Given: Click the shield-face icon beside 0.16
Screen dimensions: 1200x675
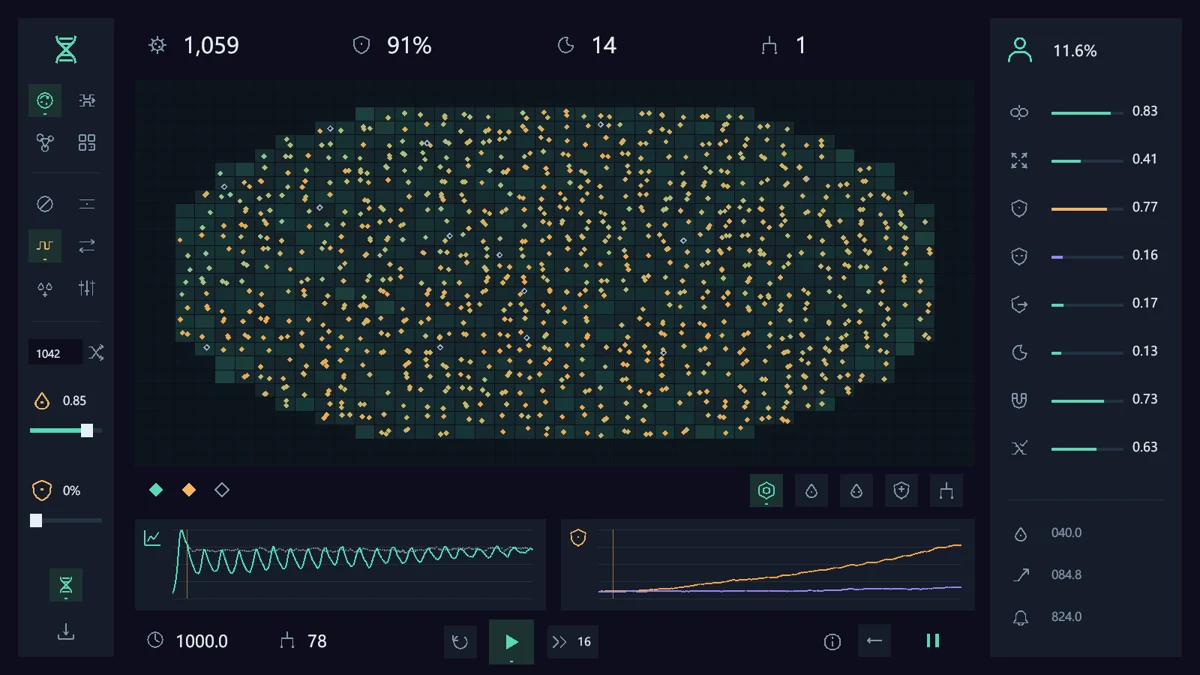Looking at the screenshot, I should (x=1019, y=256).
